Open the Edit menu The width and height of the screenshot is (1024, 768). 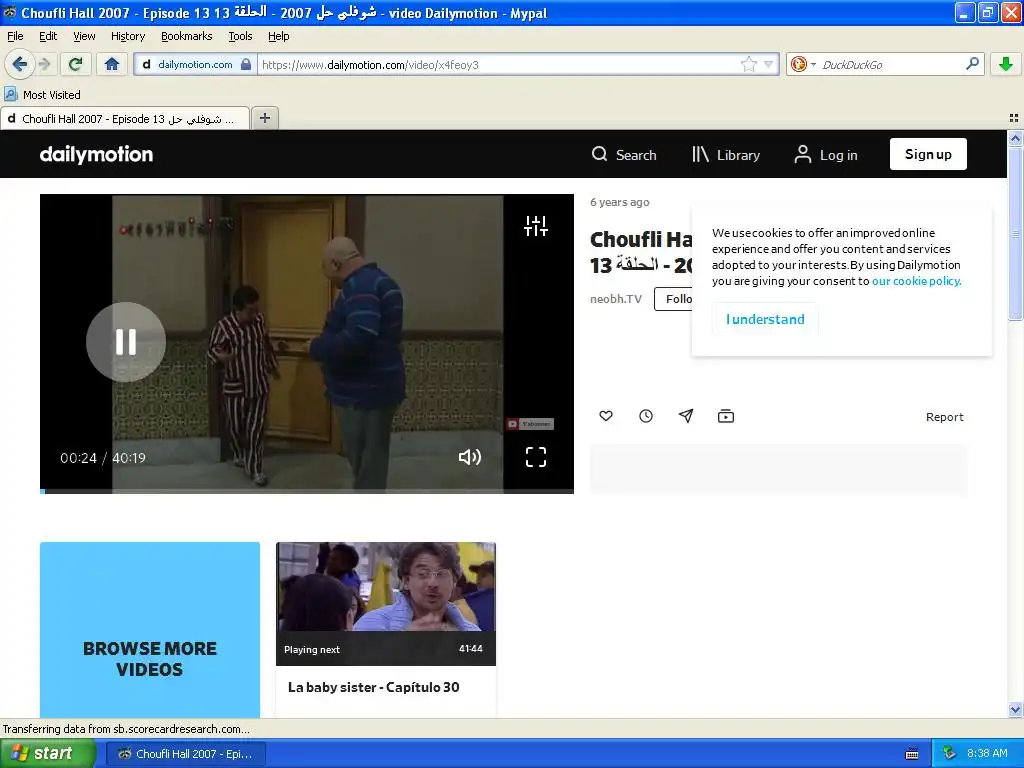(x=48, y=36)
